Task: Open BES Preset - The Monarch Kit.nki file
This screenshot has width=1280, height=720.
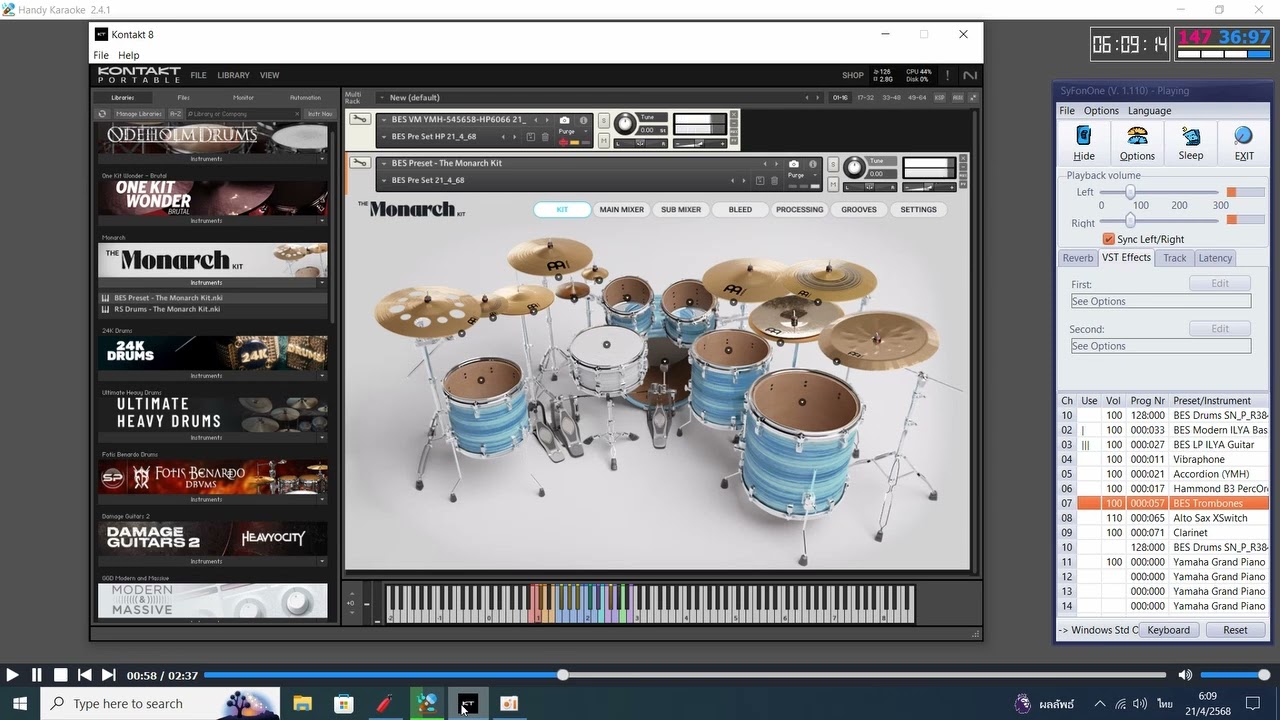Action: point(168,298)
